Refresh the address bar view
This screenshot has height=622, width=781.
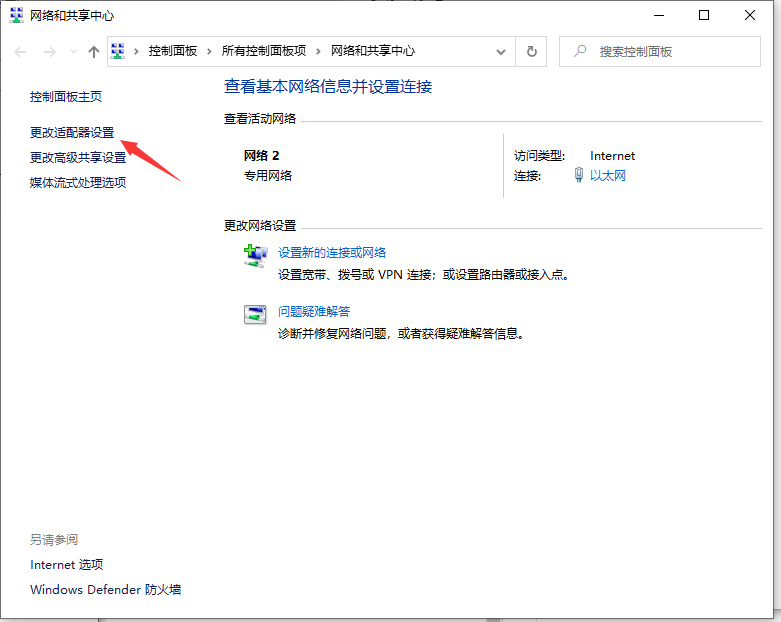[532, 51]
